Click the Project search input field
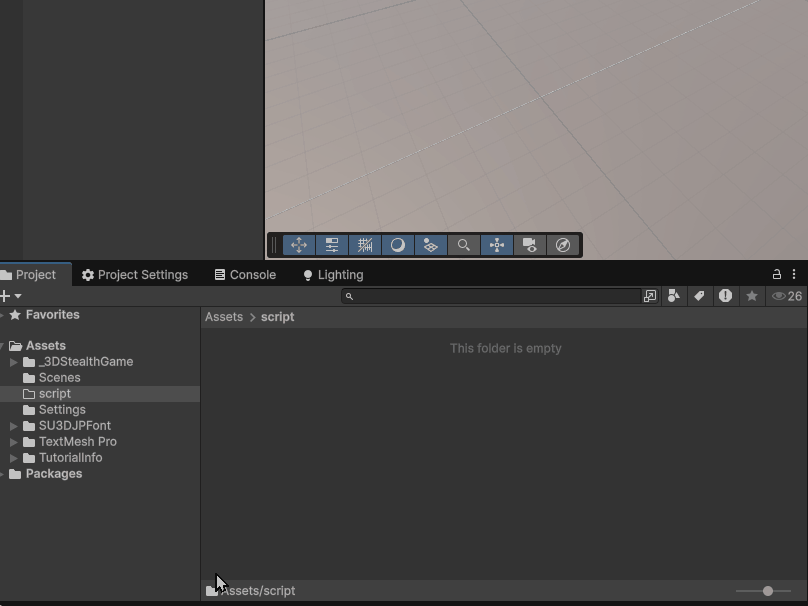 click(x=495, y=296)
